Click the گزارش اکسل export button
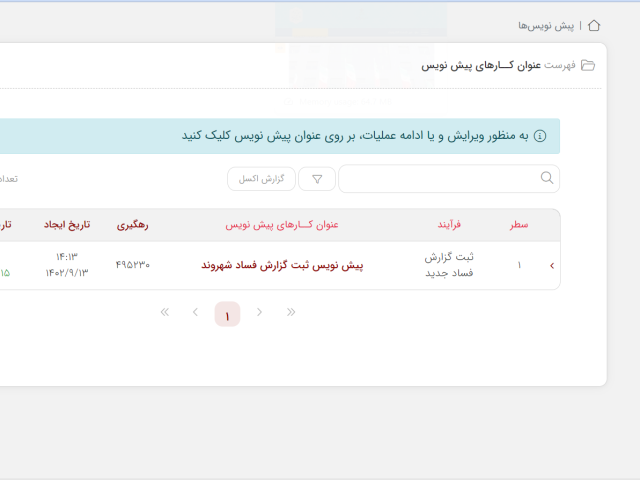The width and height of the screenshot is (640, 480). 261,179
